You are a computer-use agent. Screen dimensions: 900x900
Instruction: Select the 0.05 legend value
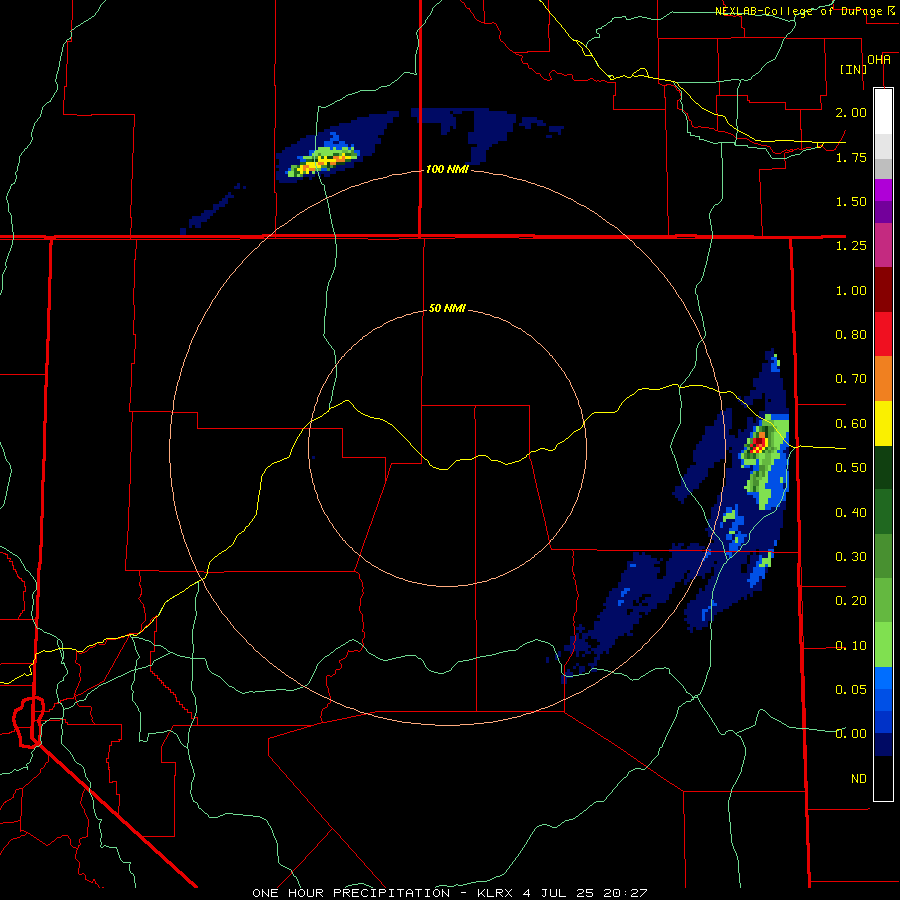851,689
